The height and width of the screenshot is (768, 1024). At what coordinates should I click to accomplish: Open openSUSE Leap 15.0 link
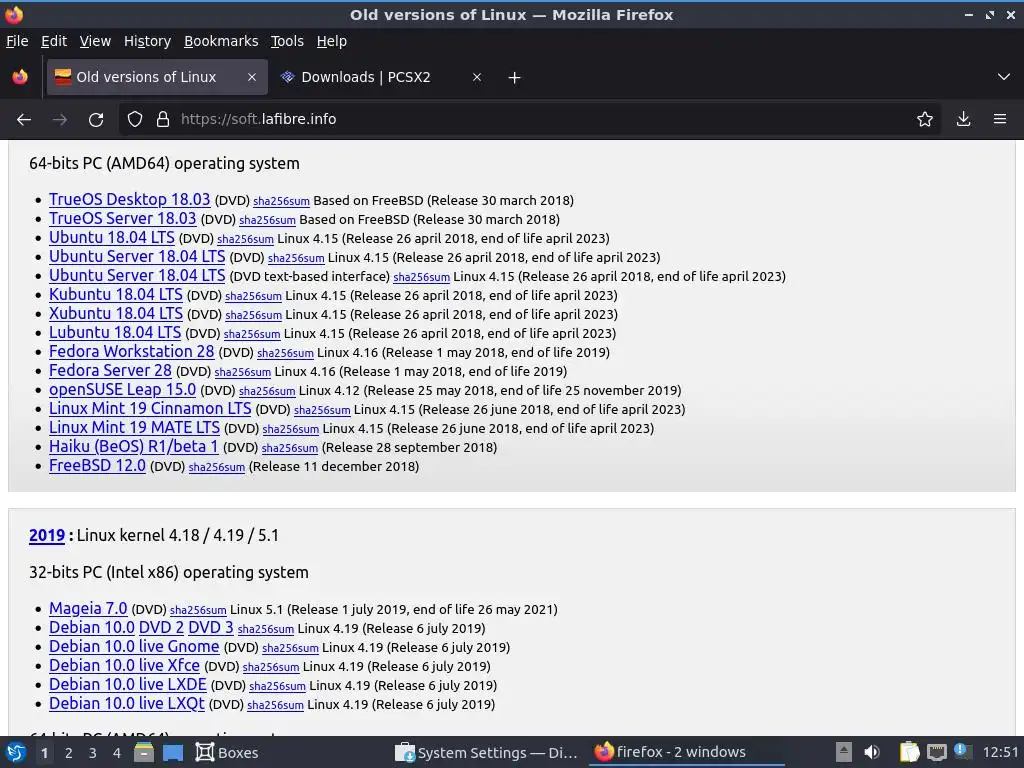click(x=122, y=389)
